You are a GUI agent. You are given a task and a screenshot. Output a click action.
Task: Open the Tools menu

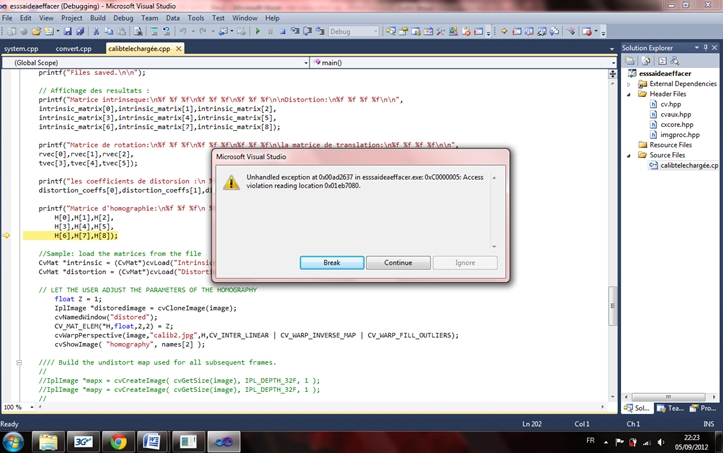(196, 18)
